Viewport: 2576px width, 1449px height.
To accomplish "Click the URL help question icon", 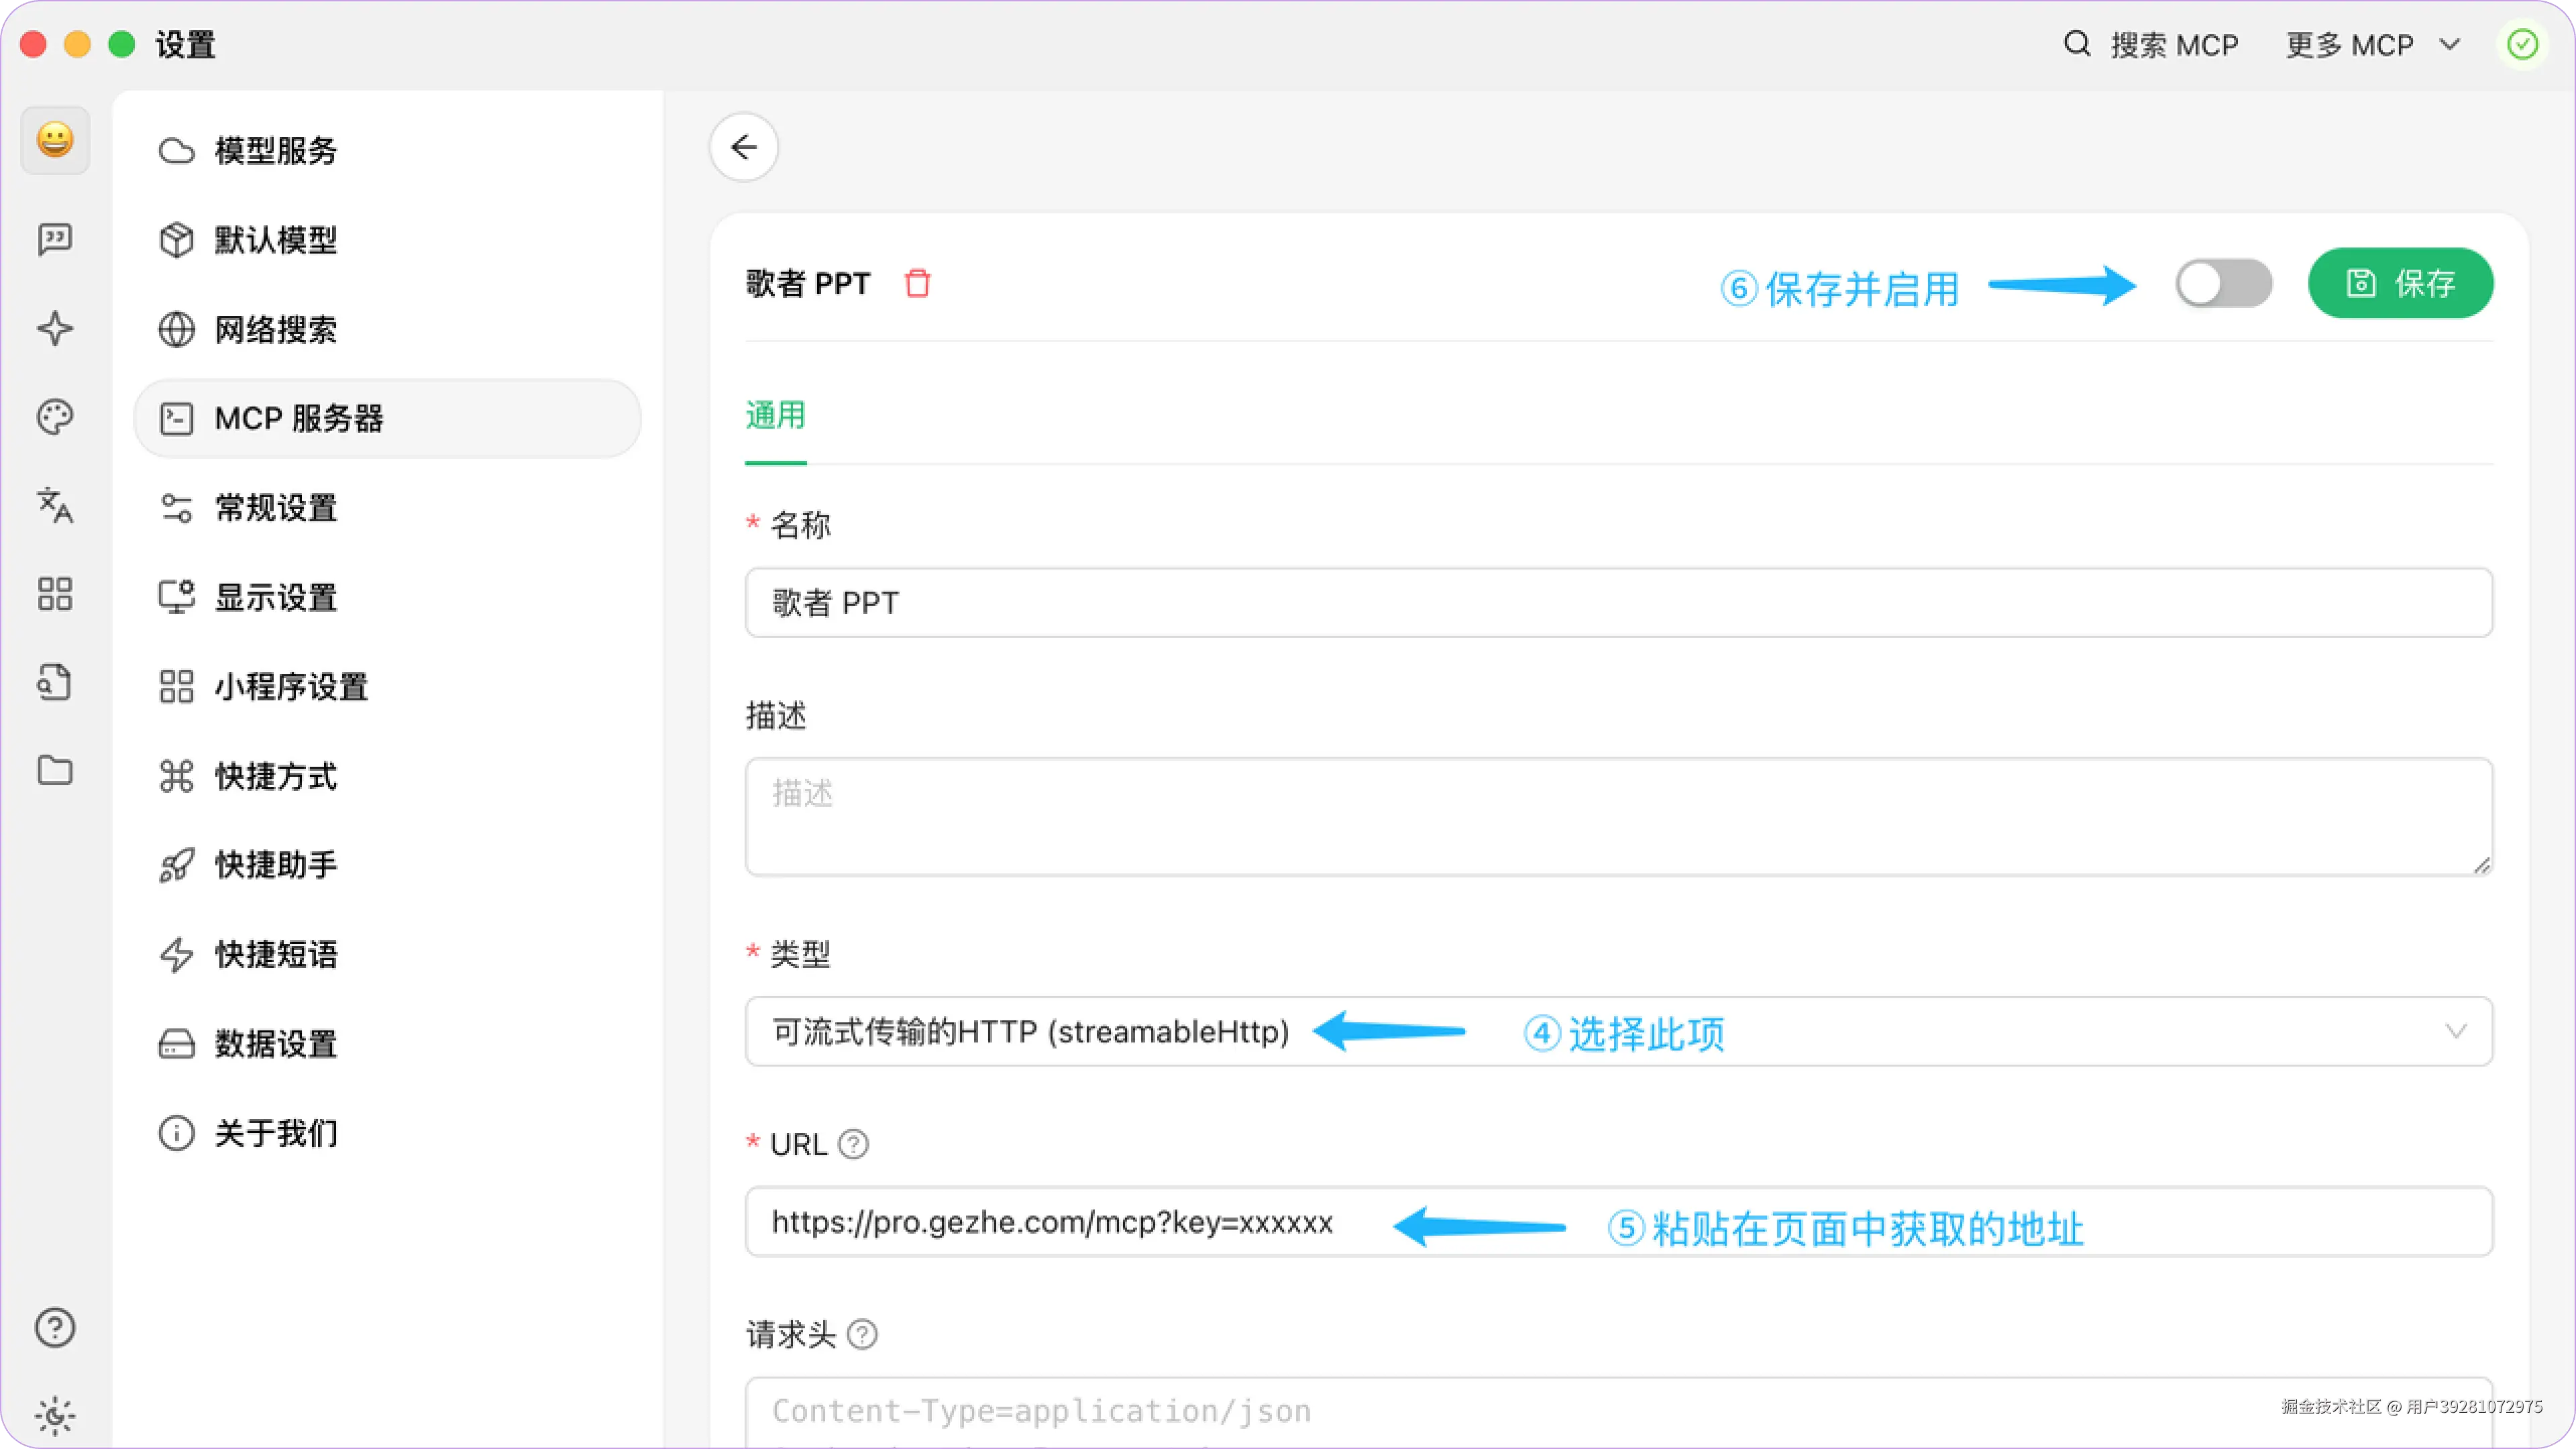I will click(x=853, y=1144).
